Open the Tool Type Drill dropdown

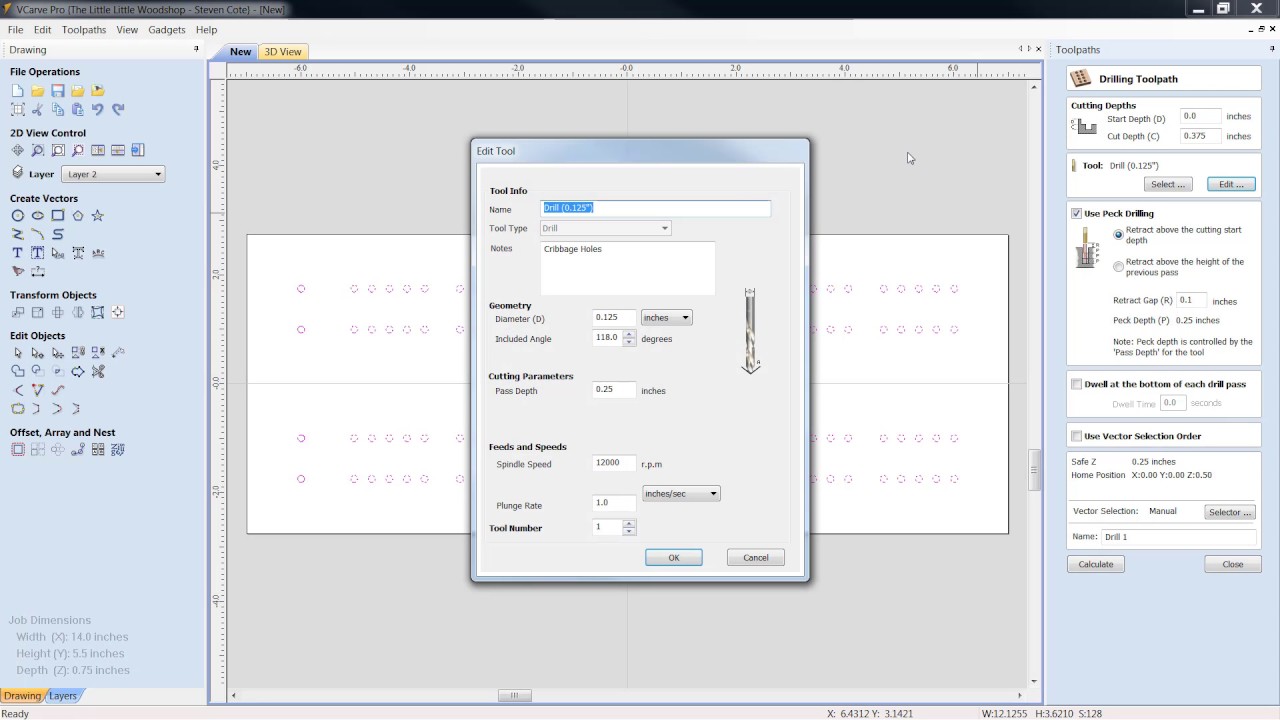coord(605,228)
